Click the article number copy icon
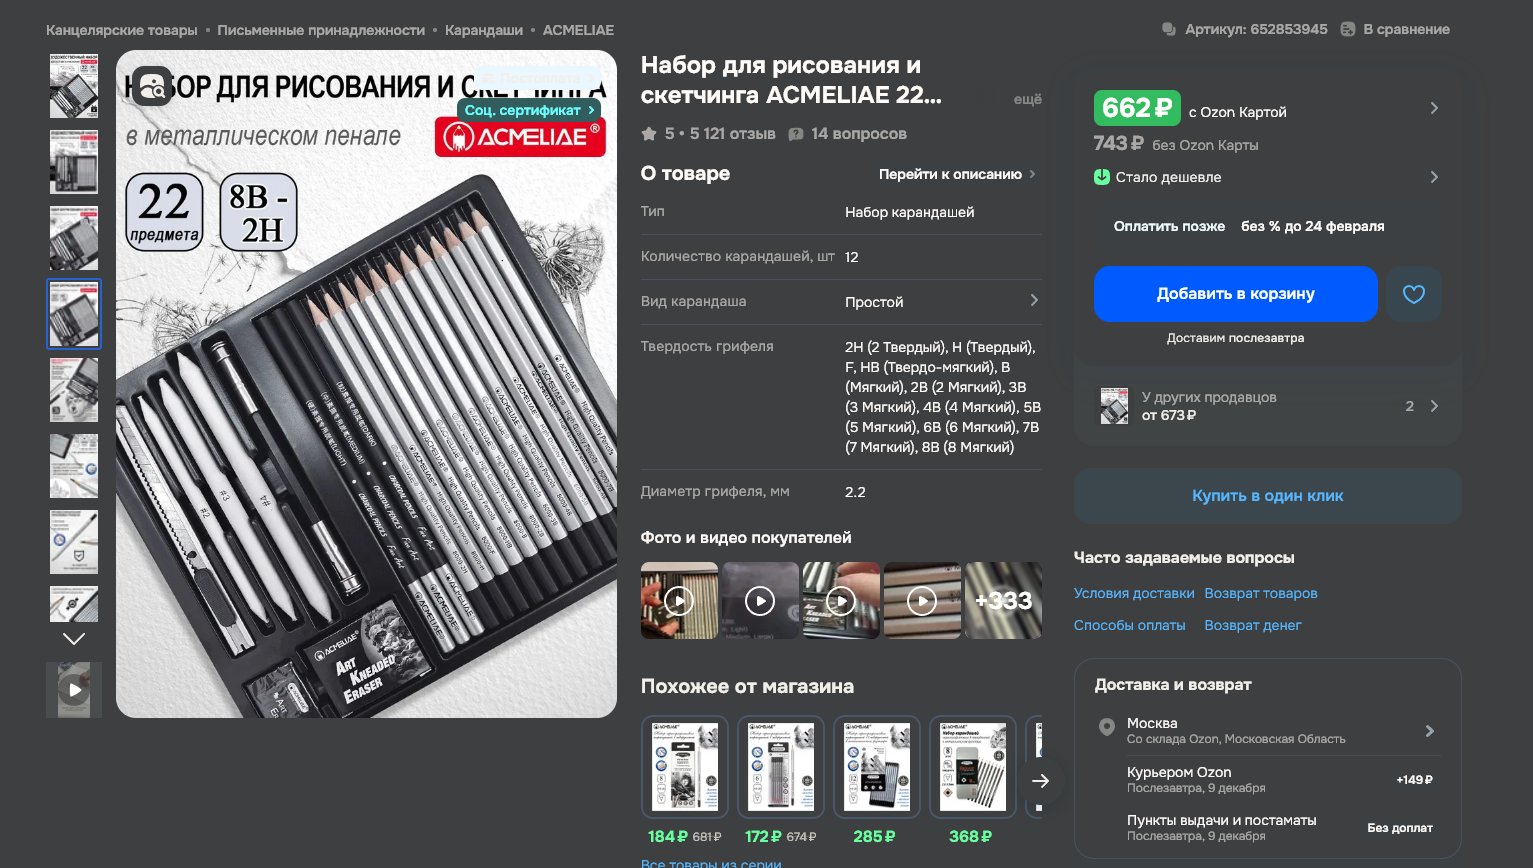Viewport: 1533px width, 868px height. pyautogui.click(x=1169, y=29)
